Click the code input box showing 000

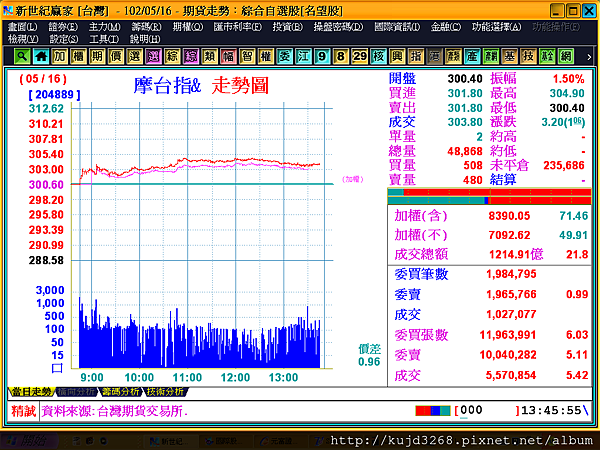pos(487,411)
